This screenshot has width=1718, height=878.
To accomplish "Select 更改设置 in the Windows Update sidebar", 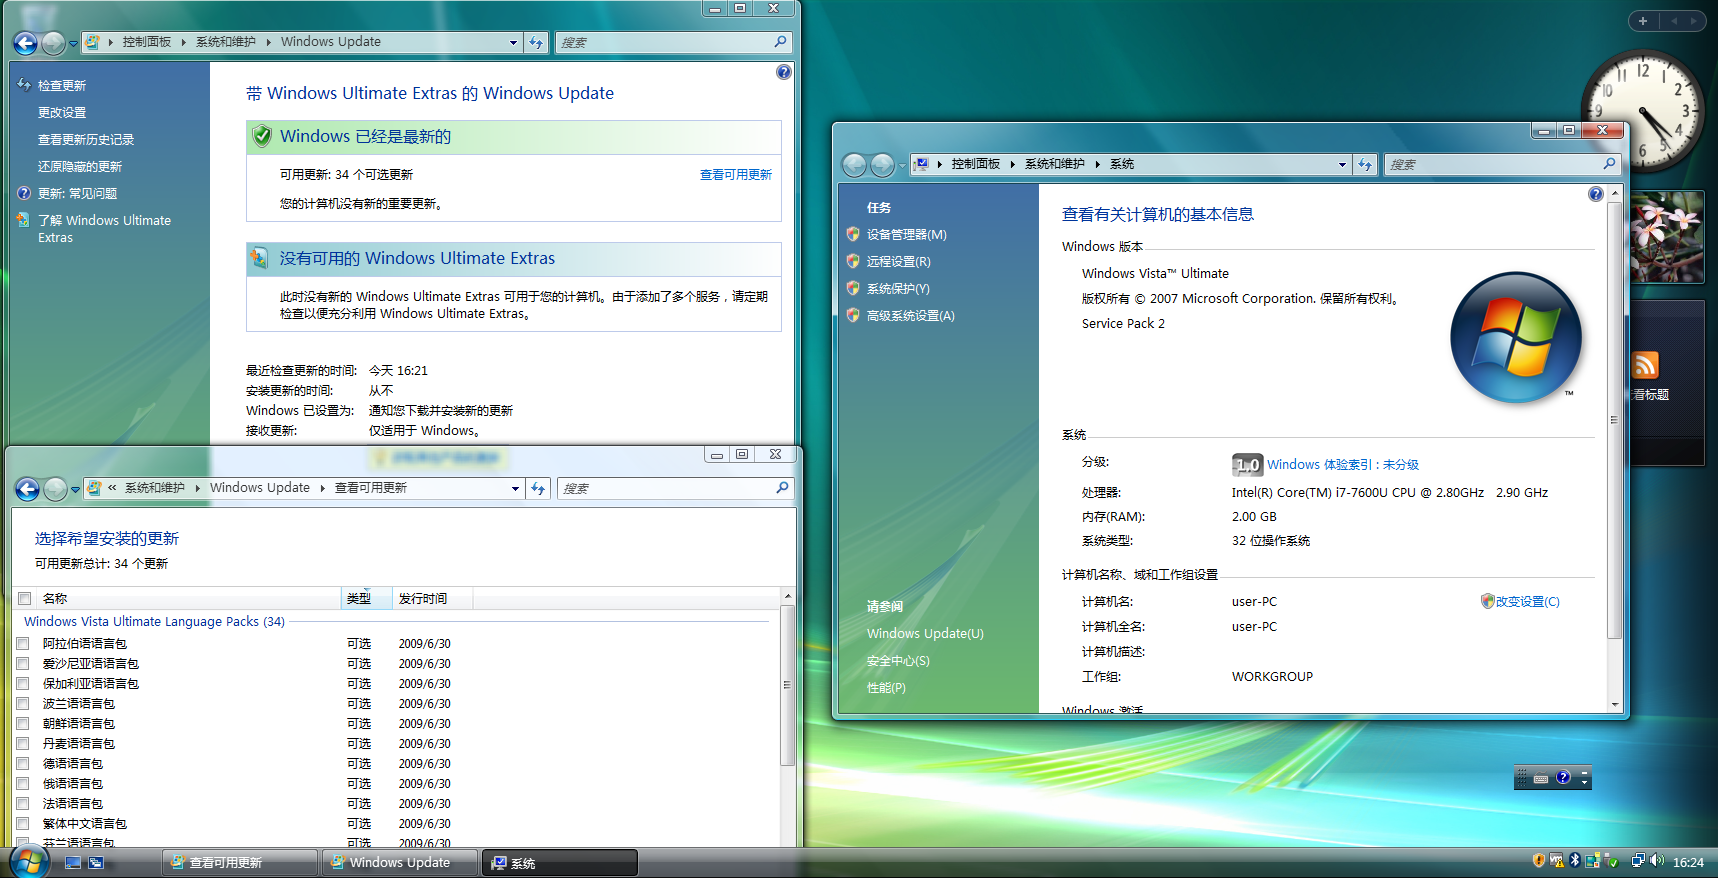I will tap(62, 113).
